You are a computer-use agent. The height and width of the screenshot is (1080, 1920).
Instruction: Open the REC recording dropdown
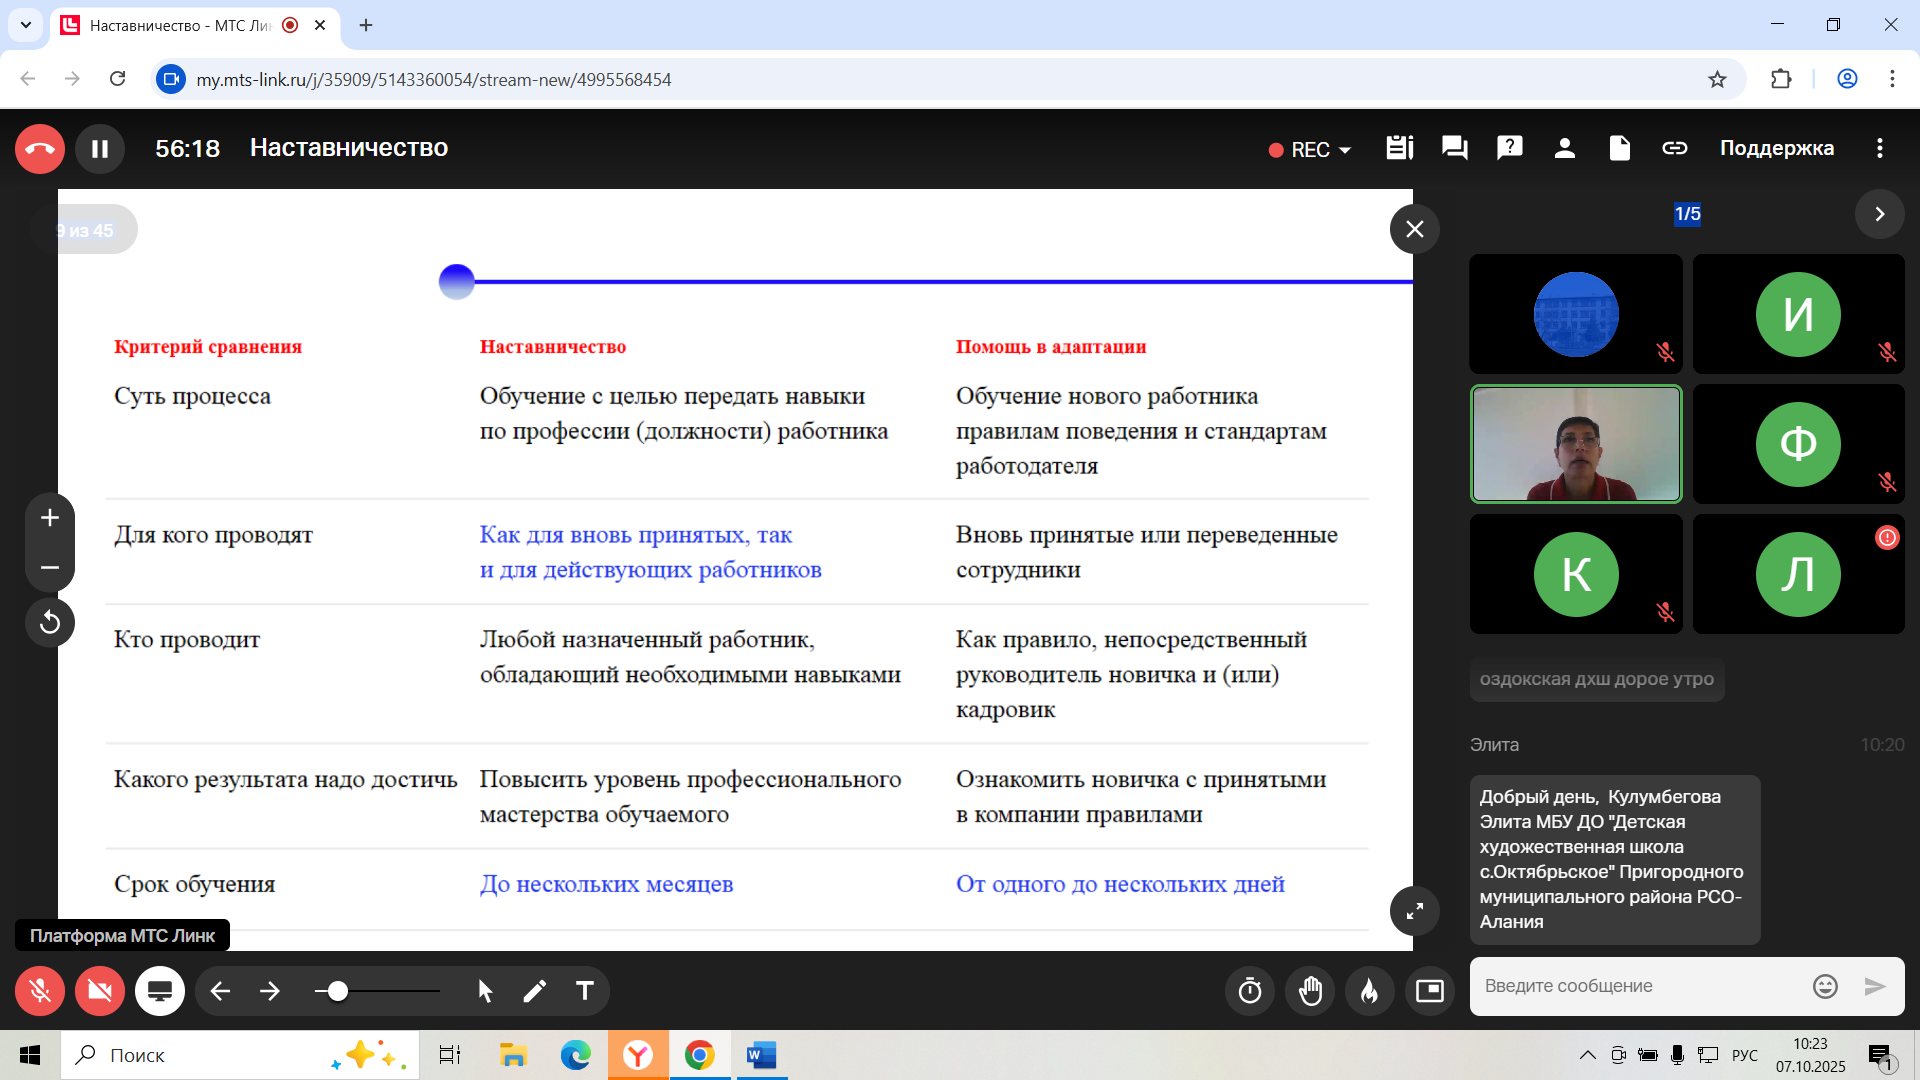tap(1310, 149)
